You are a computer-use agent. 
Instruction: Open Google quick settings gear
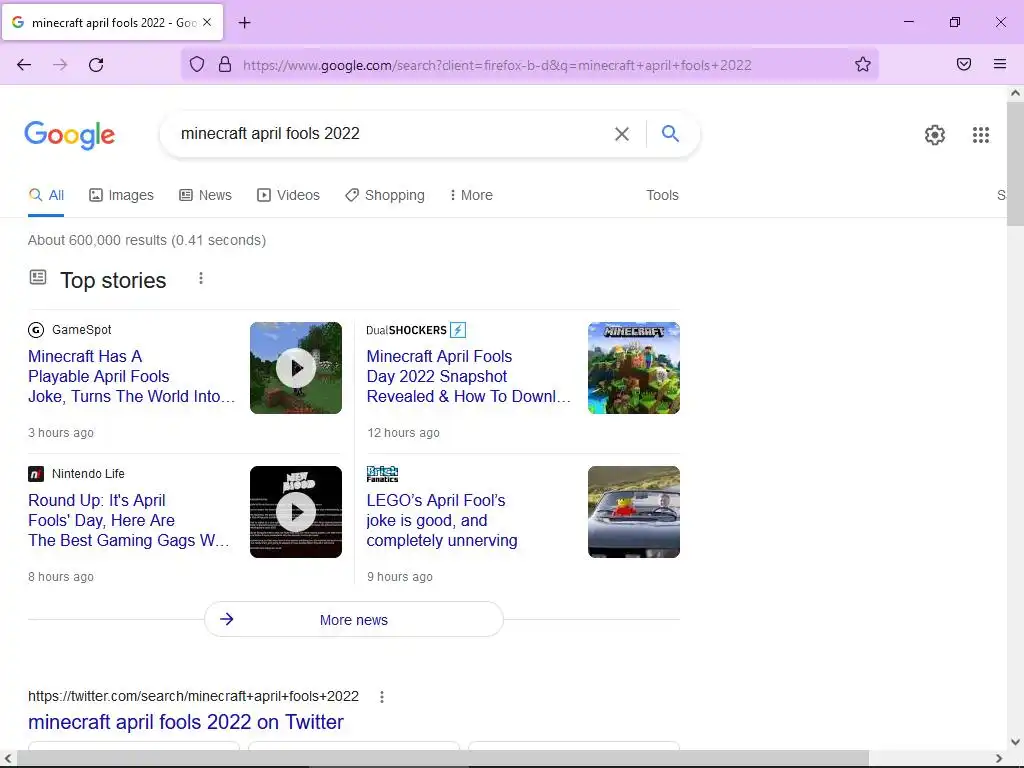(x=935, y=135)
